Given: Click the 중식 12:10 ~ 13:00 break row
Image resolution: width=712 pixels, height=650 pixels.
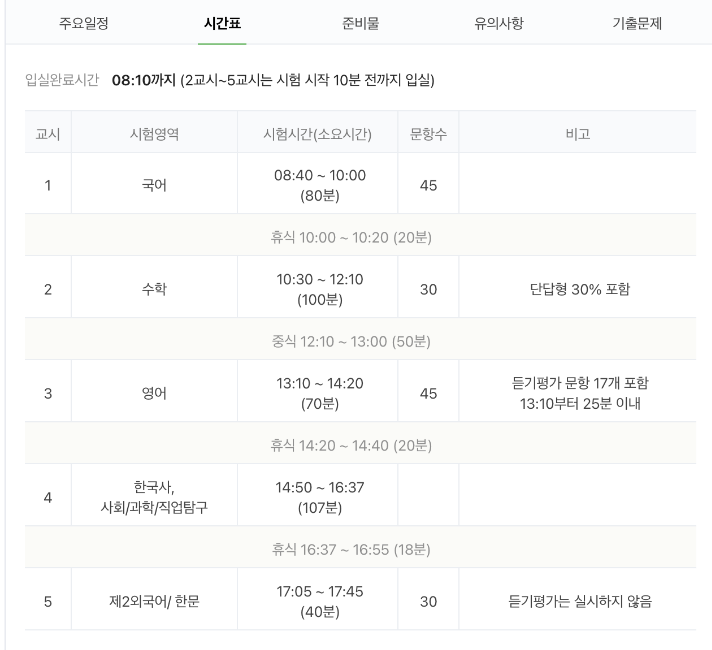Looking at the screenshot, I should 351,341.
